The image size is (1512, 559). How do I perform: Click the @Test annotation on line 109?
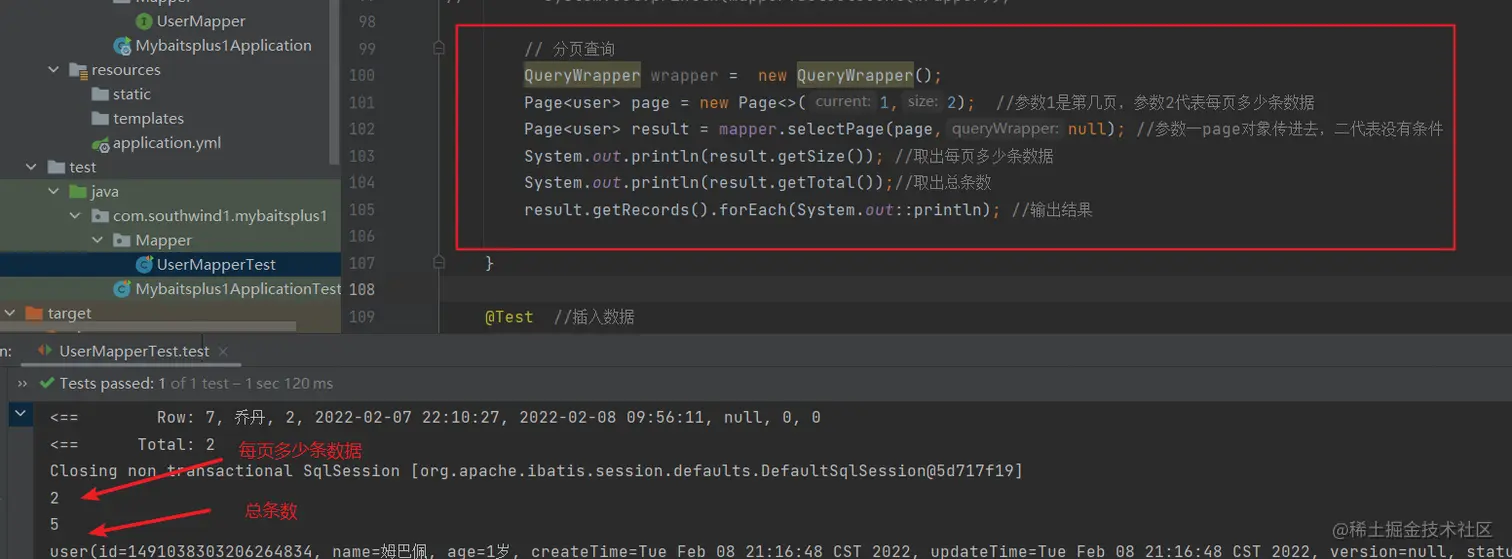coord(509,317)
